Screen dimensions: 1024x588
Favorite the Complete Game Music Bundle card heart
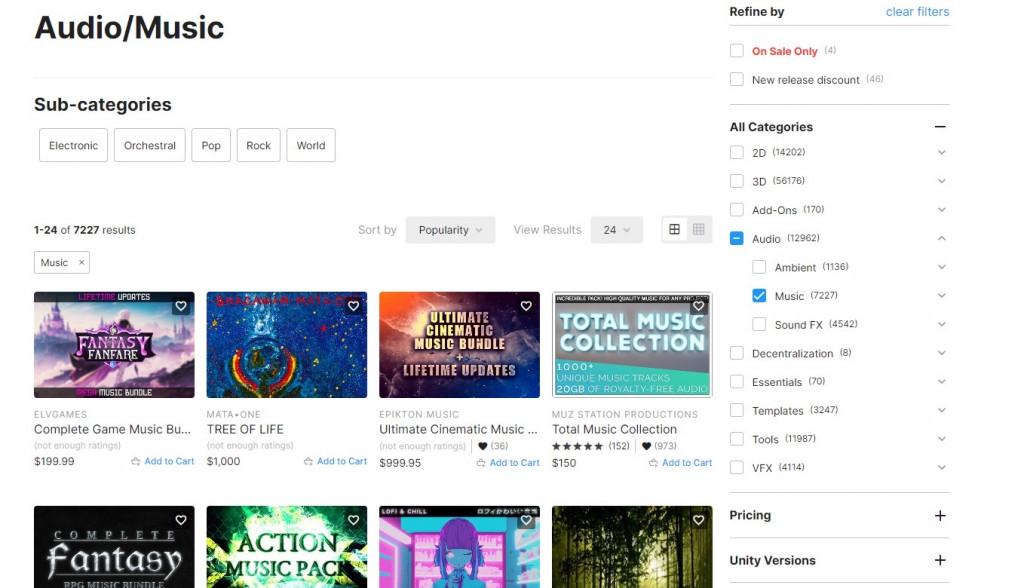point(181,306)
